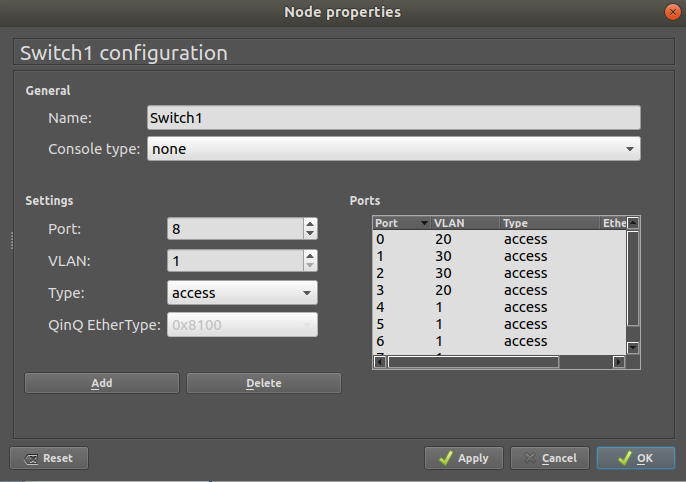Image resolution: width=686 pixels, height=482 pixels.
Task: Click the Reset button backspace icon
Action: (31, 459)
